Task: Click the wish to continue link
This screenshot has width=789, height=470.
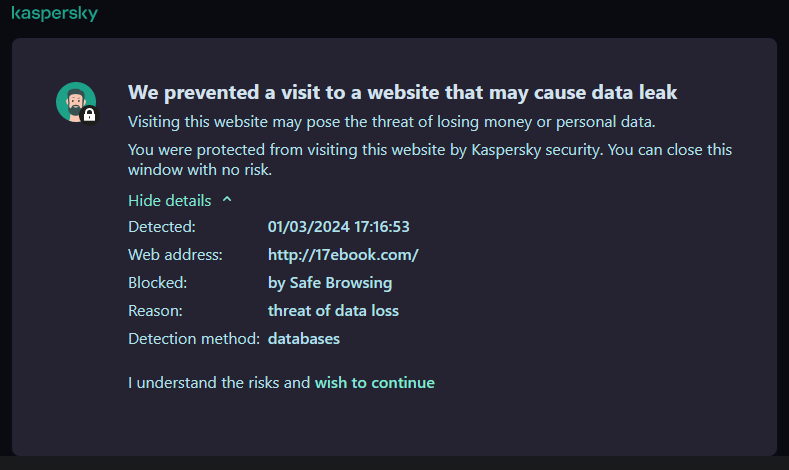Action: (375, 382)
